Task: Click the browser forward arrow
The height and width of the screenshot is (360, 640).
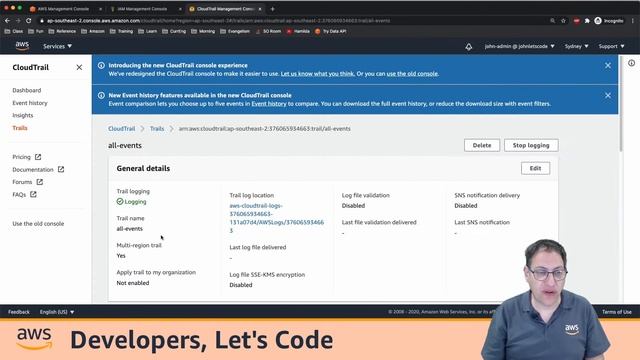Action: 18,20
